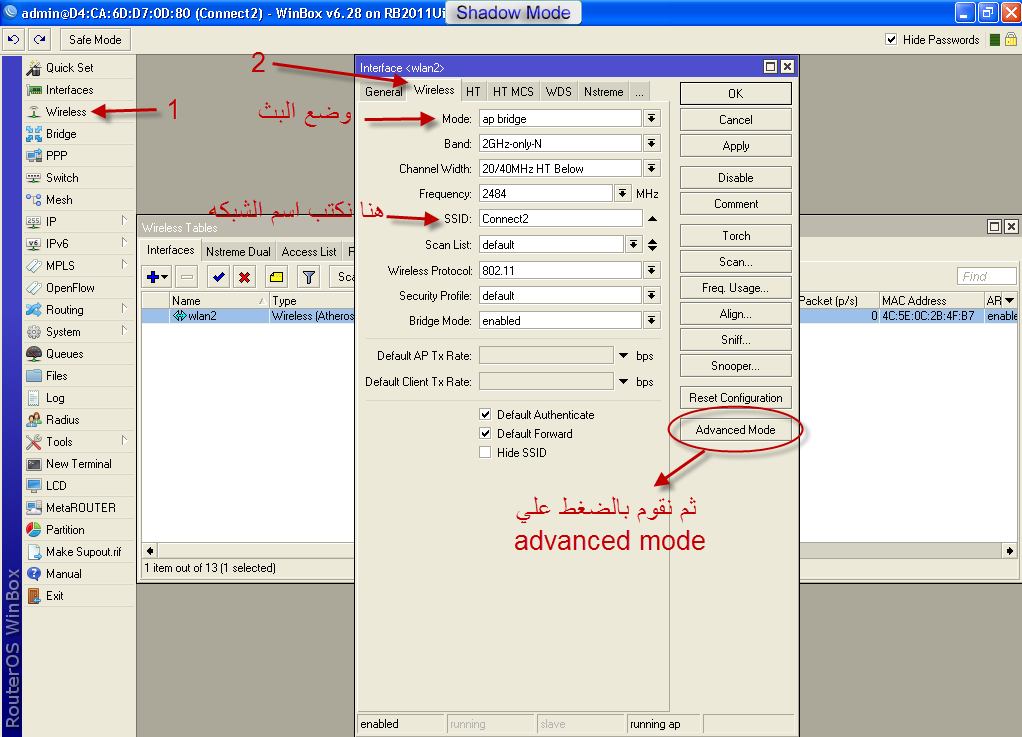The image size is (1022, 737).
Task: Click the Undo arrow icon in toolbar
Action: tap(13, 40)
